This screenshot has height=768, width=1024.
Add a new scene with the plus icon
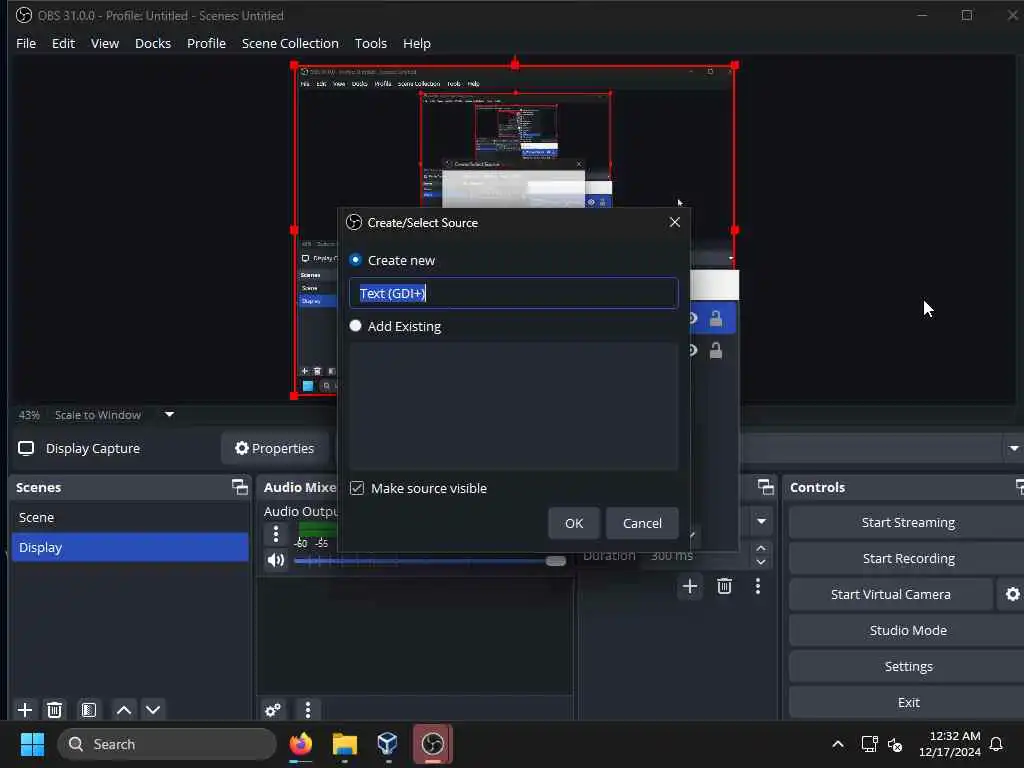tap(25, 709)
